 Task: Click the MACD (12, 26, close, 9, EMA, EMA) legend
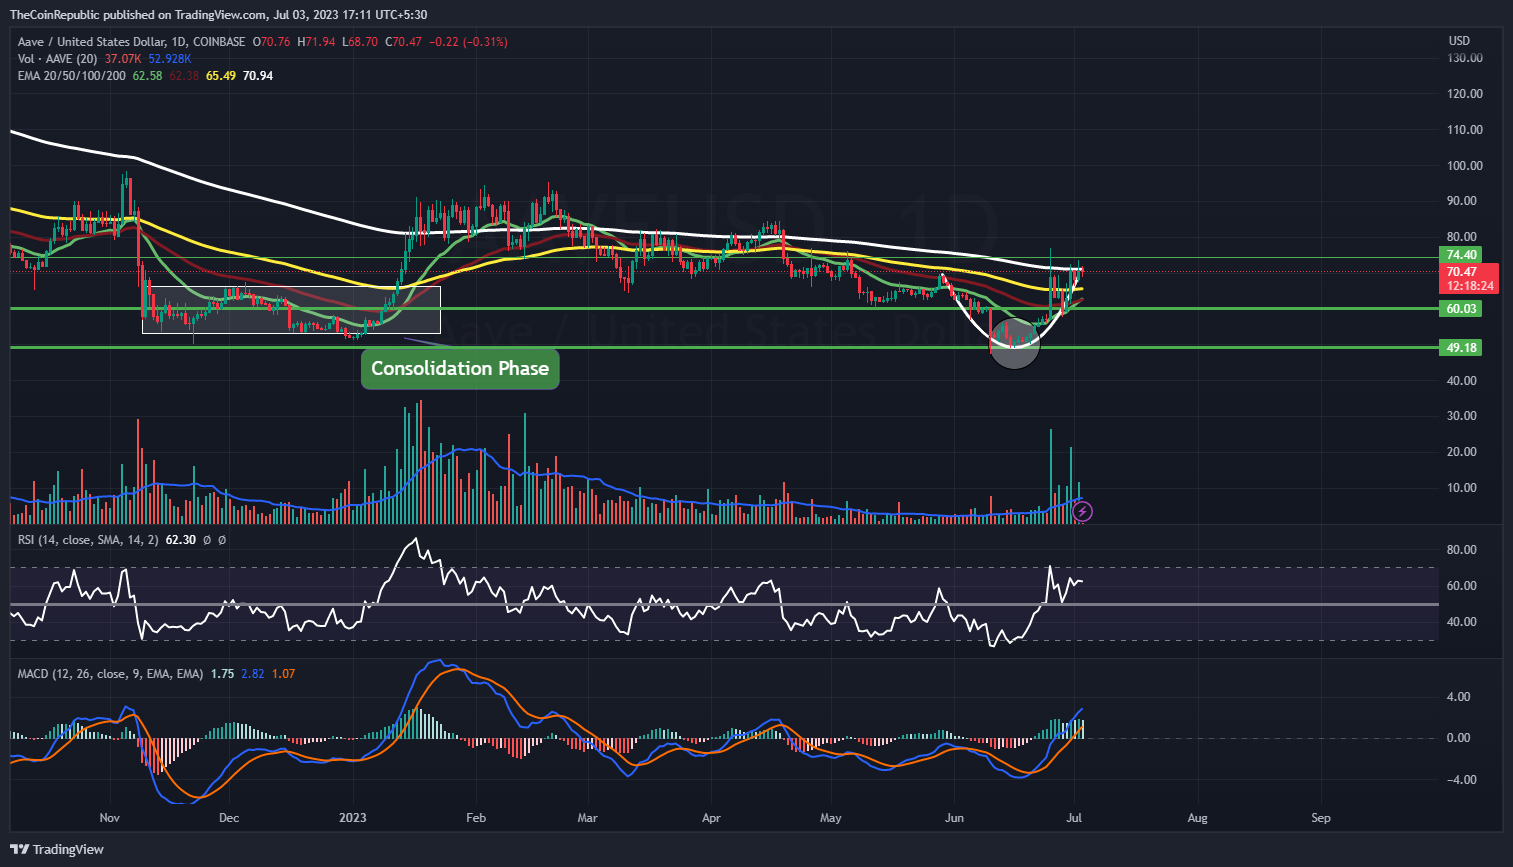pyautogui.click(x=110, y=674)
